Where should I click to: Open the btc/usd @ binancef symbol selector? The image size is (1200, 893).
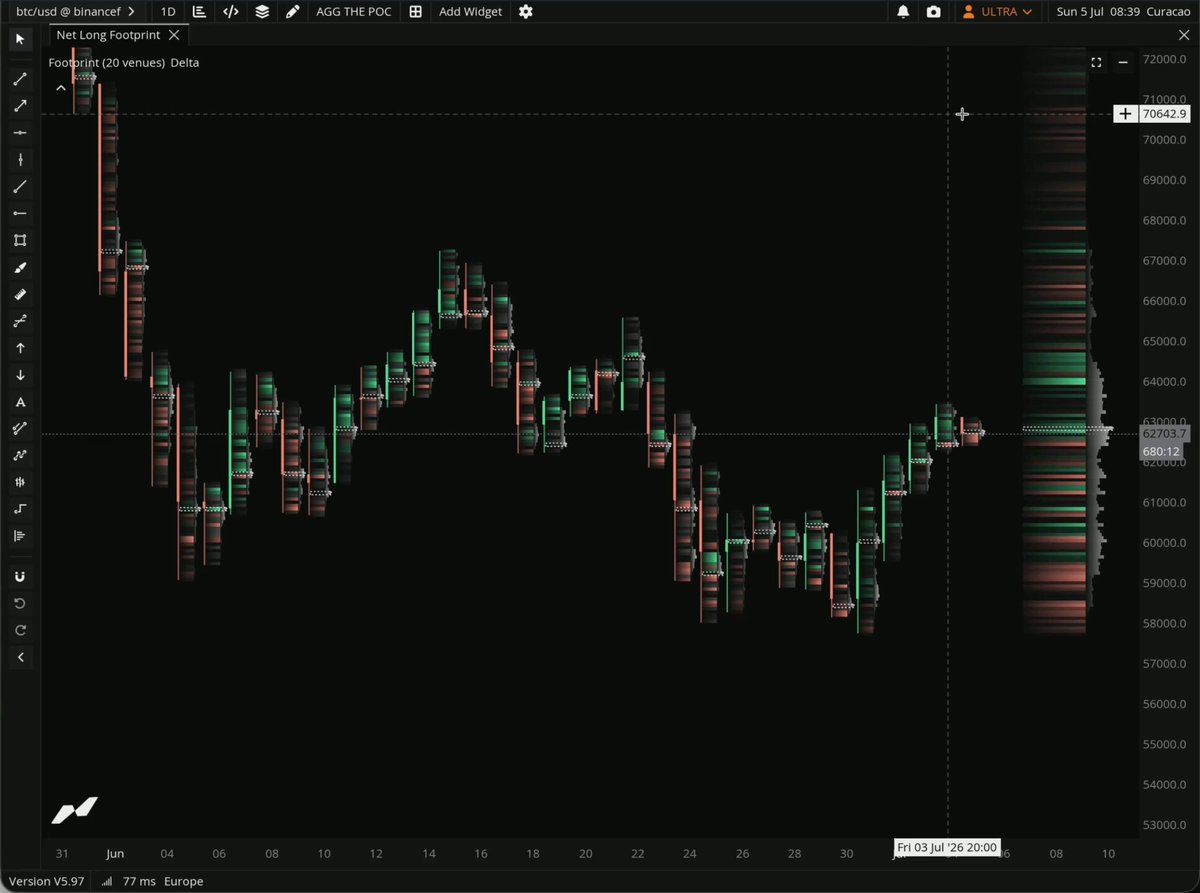tap(76, 12)
